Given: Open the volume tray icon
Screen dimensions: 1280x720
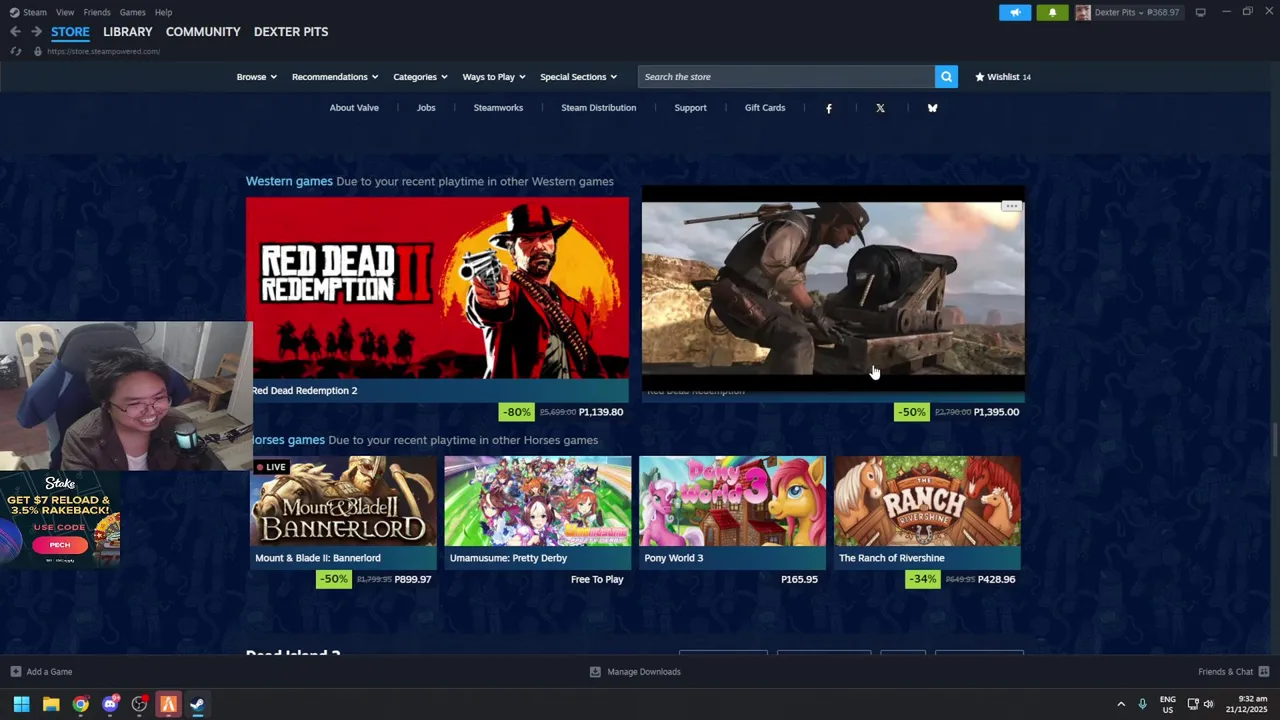Looking at the screenshot, I should coord(1209,704).
